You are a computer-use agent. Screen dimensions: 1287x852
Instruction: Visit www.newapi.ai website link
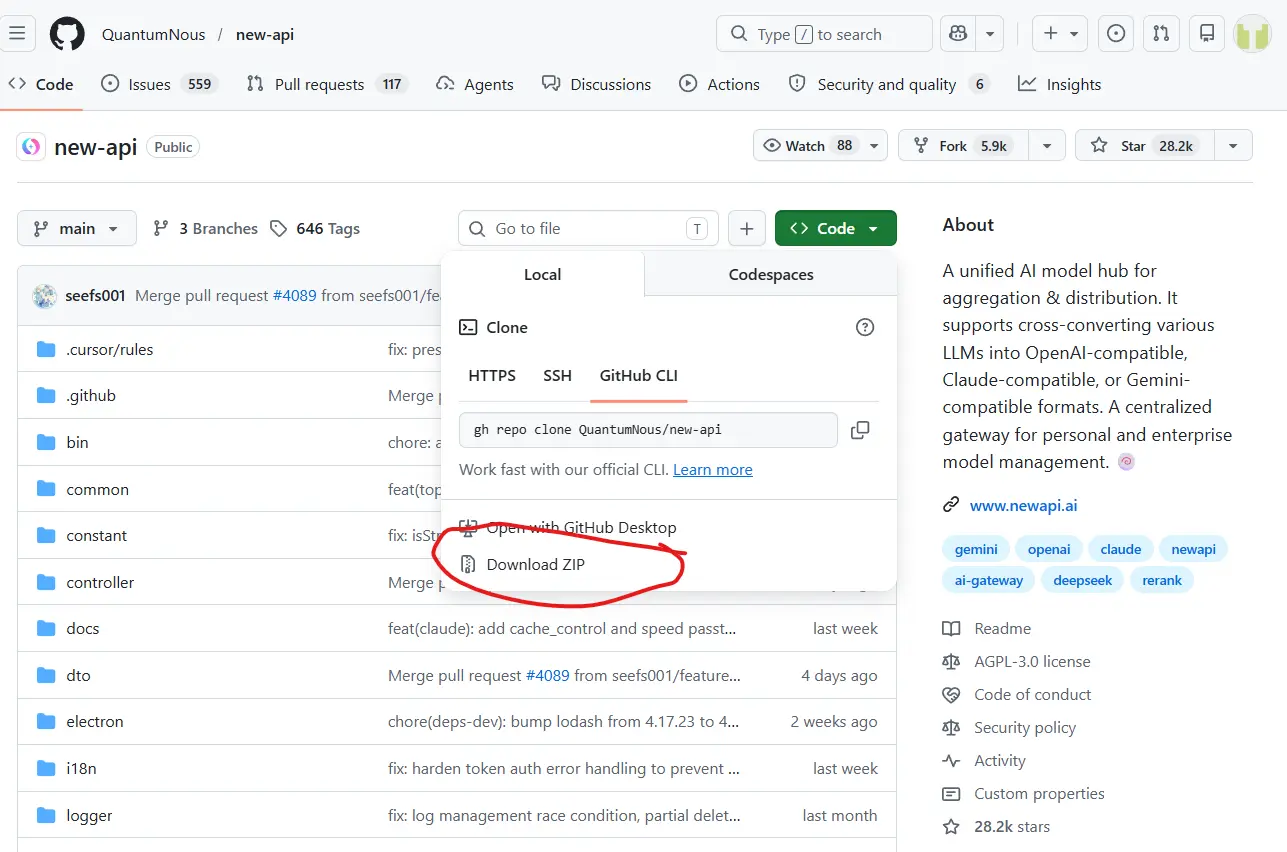(x=1023, y=505)
